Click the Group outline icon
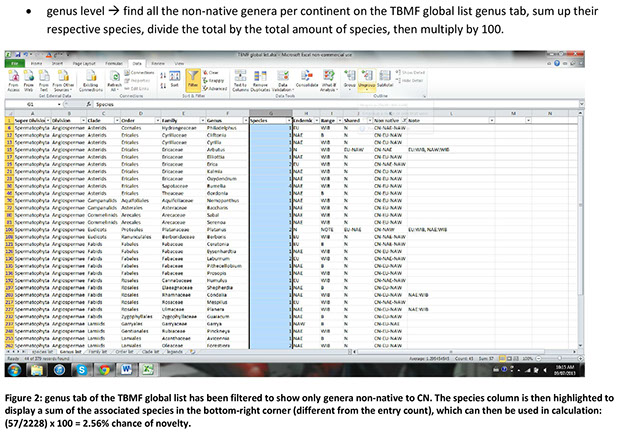Screen dimensions: 618x434 point(350,79)
